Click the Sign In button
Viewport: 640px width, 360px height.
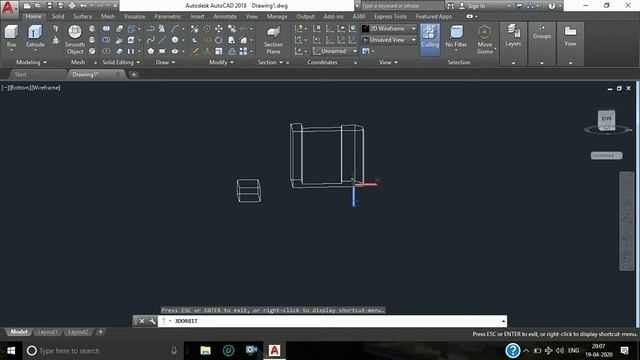click(473, 6)
